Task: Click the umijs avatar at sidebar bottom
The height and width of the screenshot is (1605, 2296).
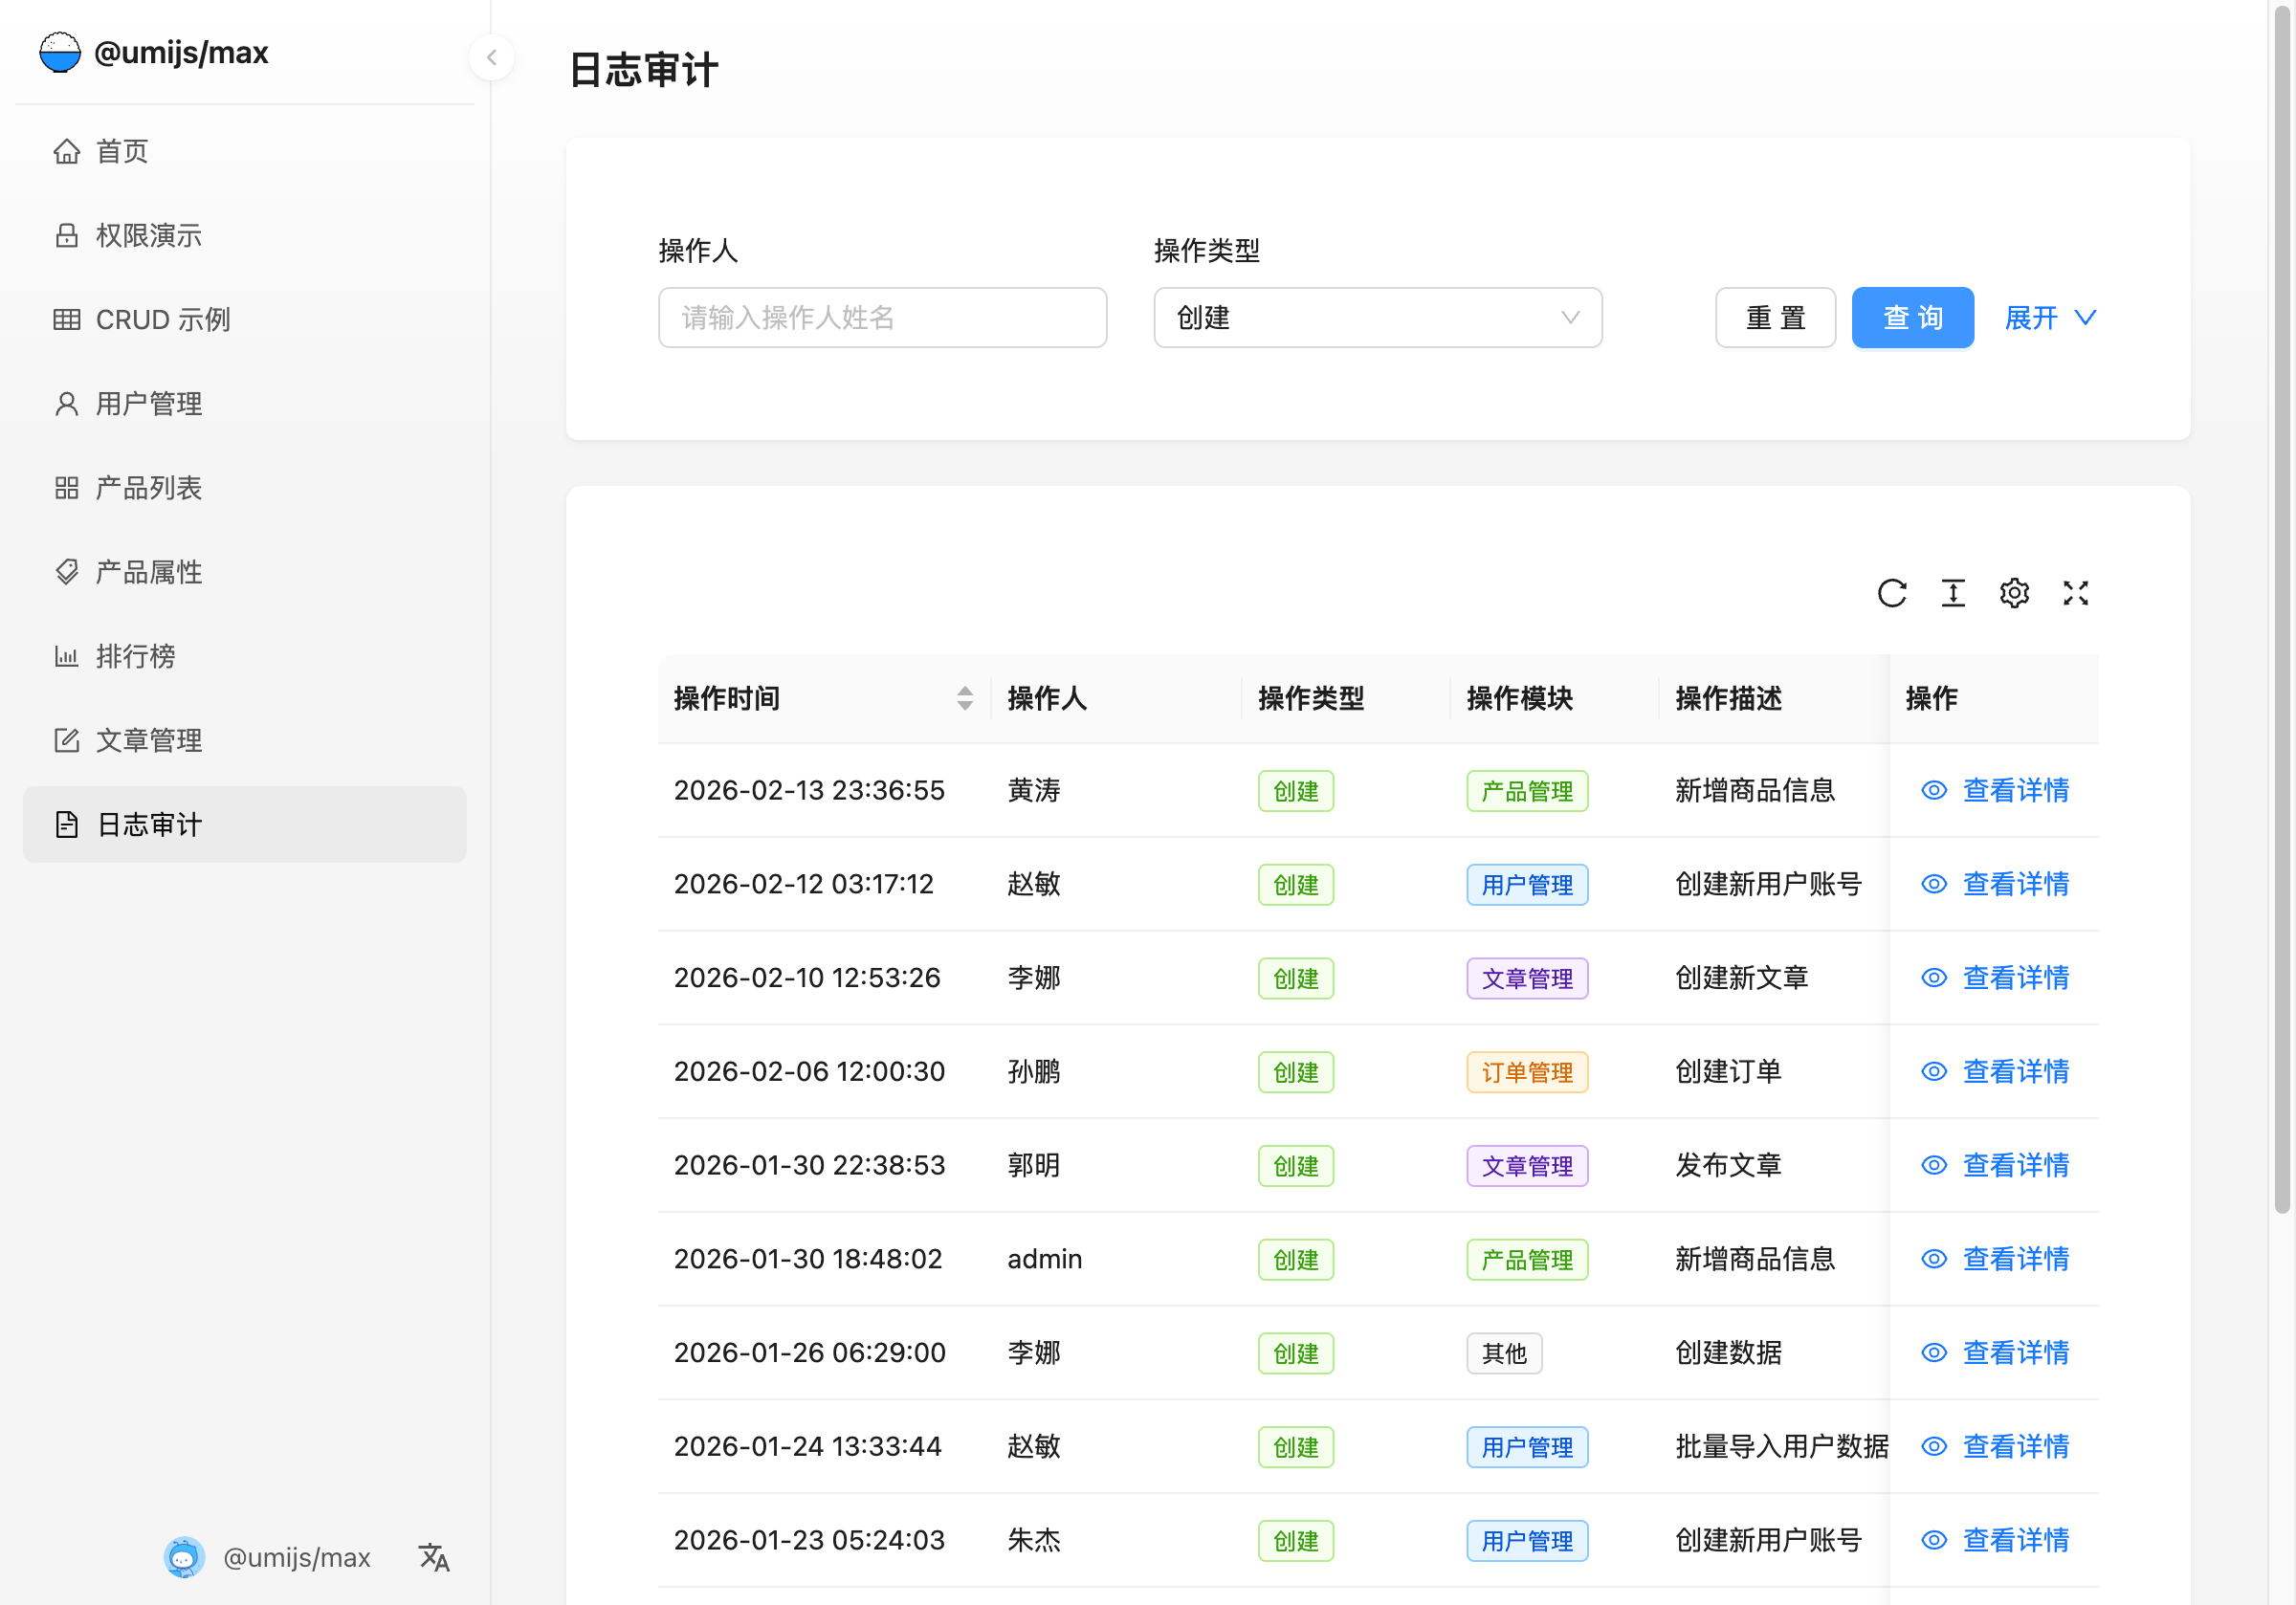Action: pos(184,1556)
